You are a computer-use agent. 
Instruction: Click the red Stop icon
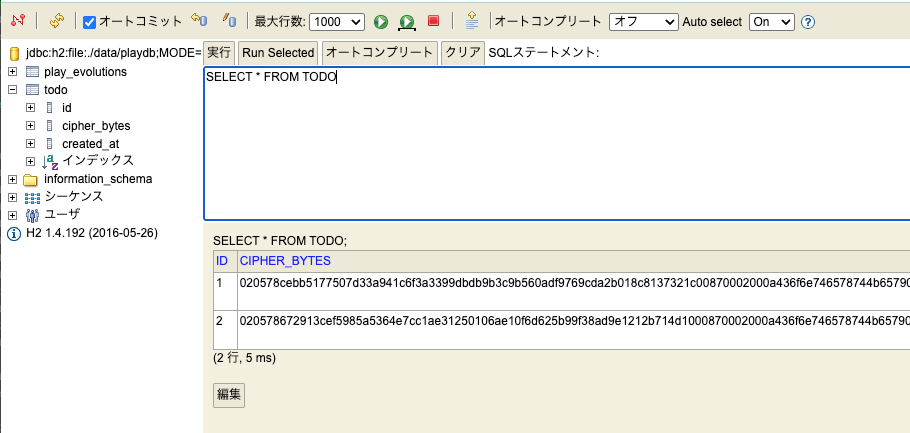[x=433, y=21]
